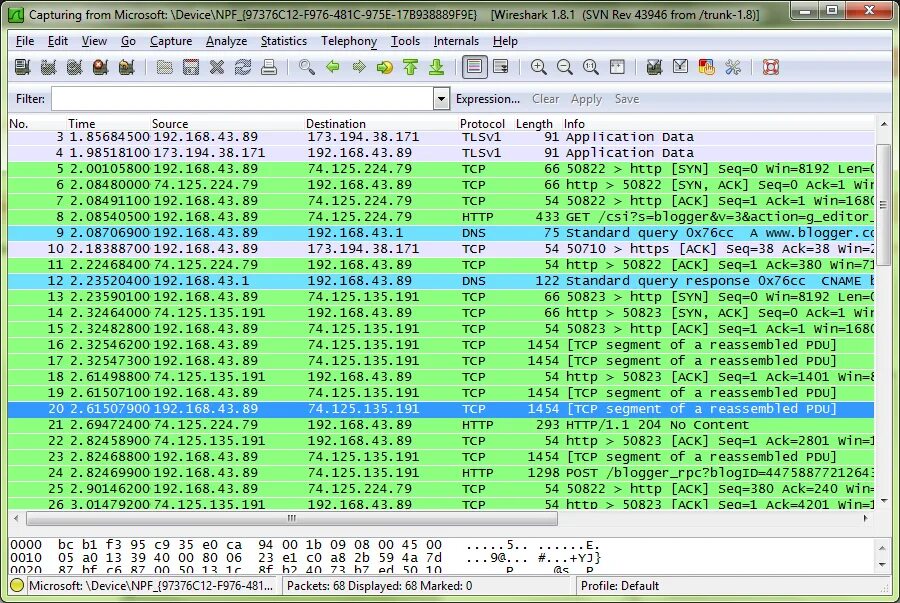Click the Apply filter button
The height and width of the screenshot is (603, 900).
[586, 99]
